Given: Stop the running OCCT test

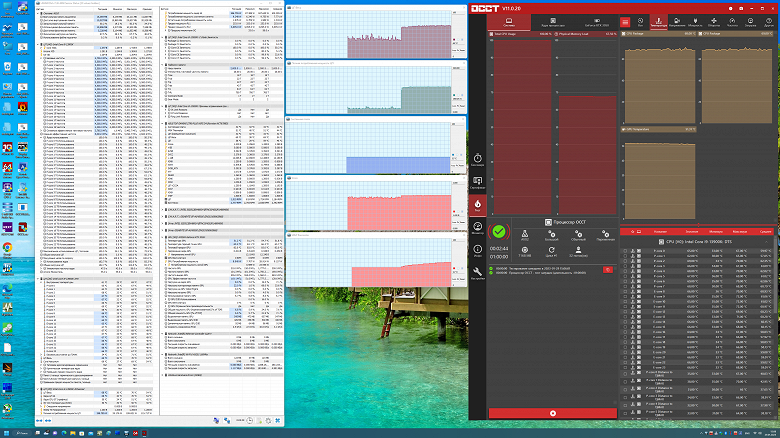Looking at the screenshot, I should pyautogui.click(x=553, y=413).
